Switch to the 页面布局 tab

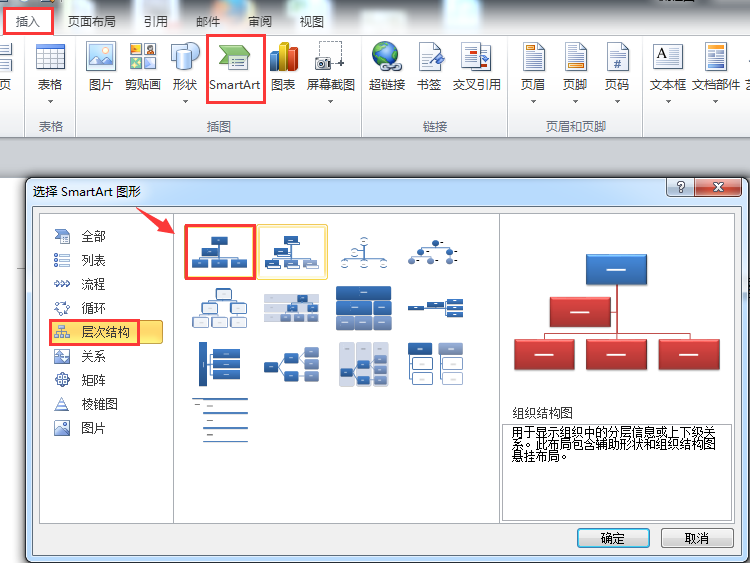[x=91, y=22]
